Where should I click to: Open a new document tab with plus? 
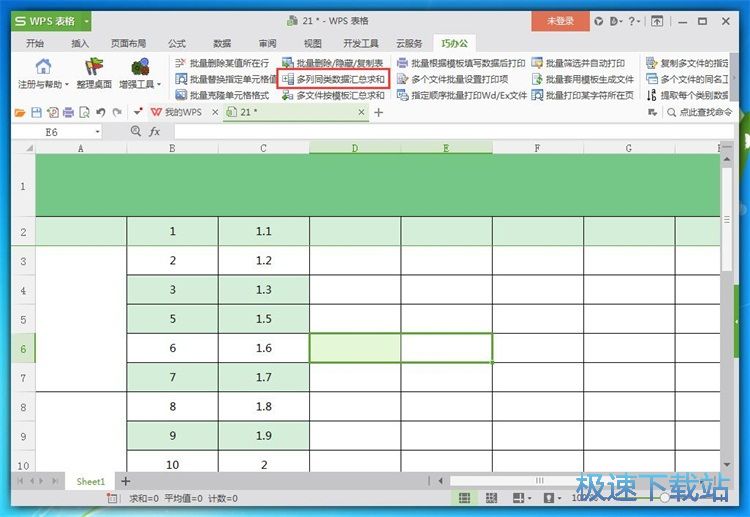pos(378,112)
